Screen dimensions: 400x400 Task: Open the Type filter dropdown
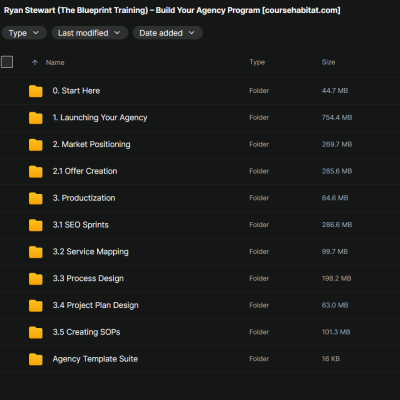pos(24,33)
